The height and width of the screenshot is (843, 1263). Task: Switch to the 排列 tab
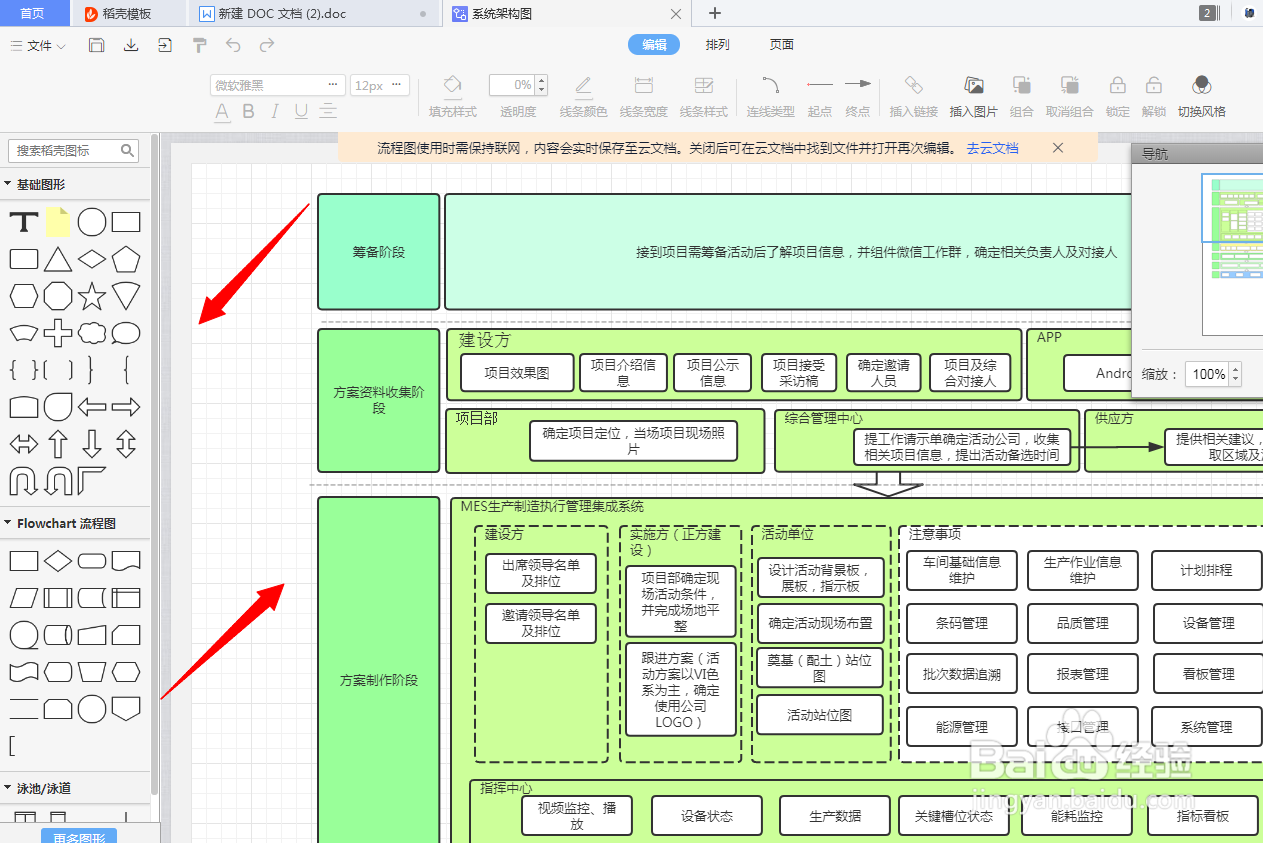(x=717, y=44)
